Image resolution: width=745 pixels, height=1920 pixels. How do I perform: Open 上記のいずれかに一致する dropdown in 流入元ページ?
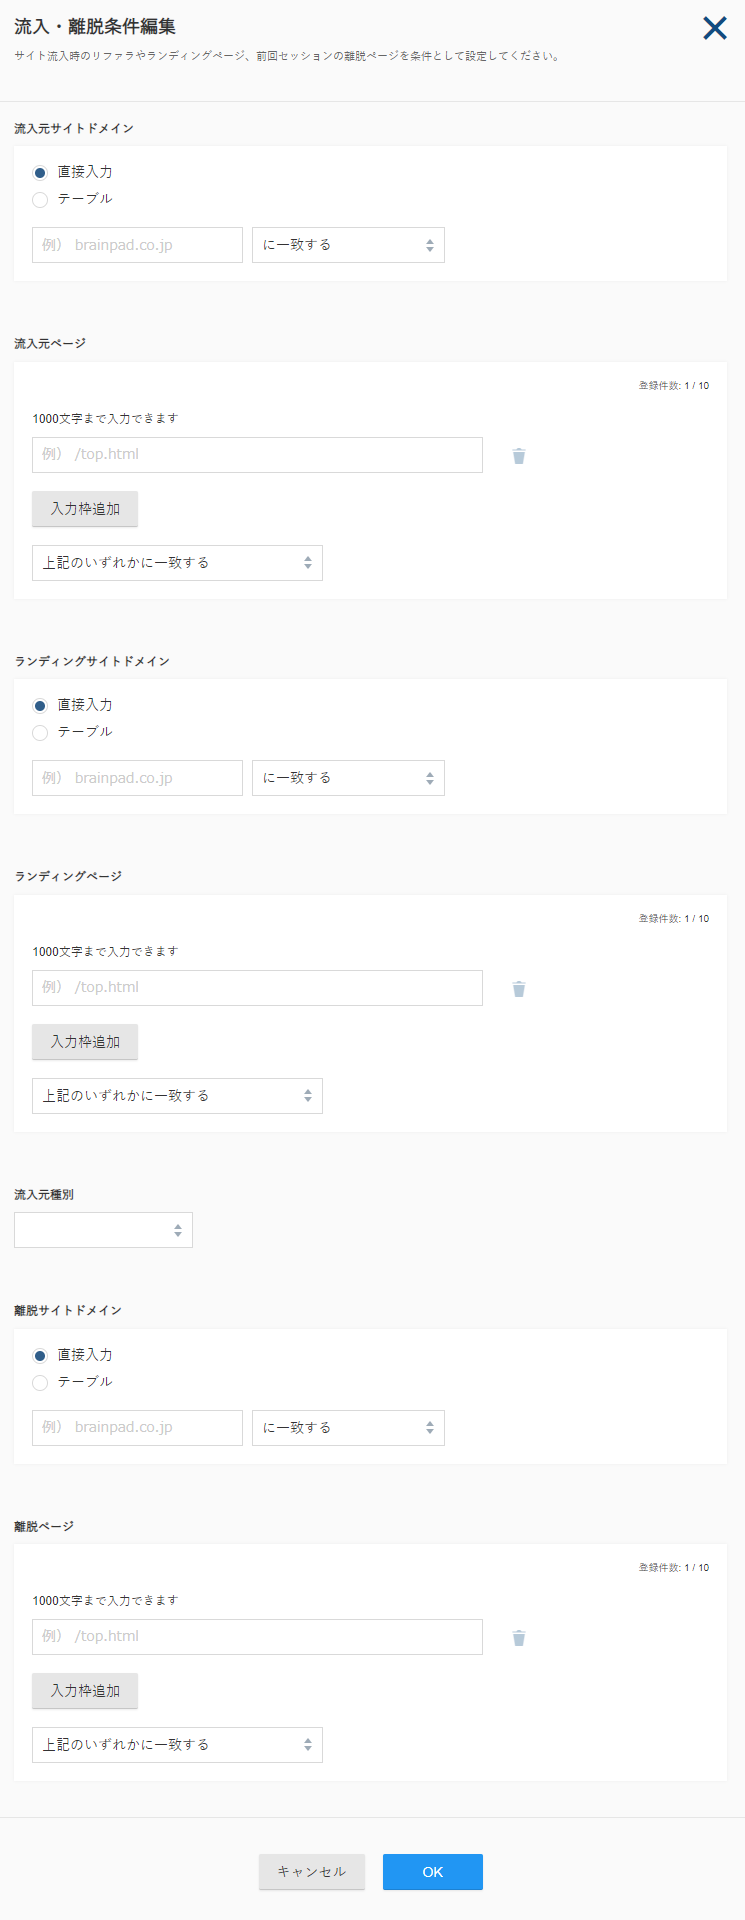[x=177, y=563]
